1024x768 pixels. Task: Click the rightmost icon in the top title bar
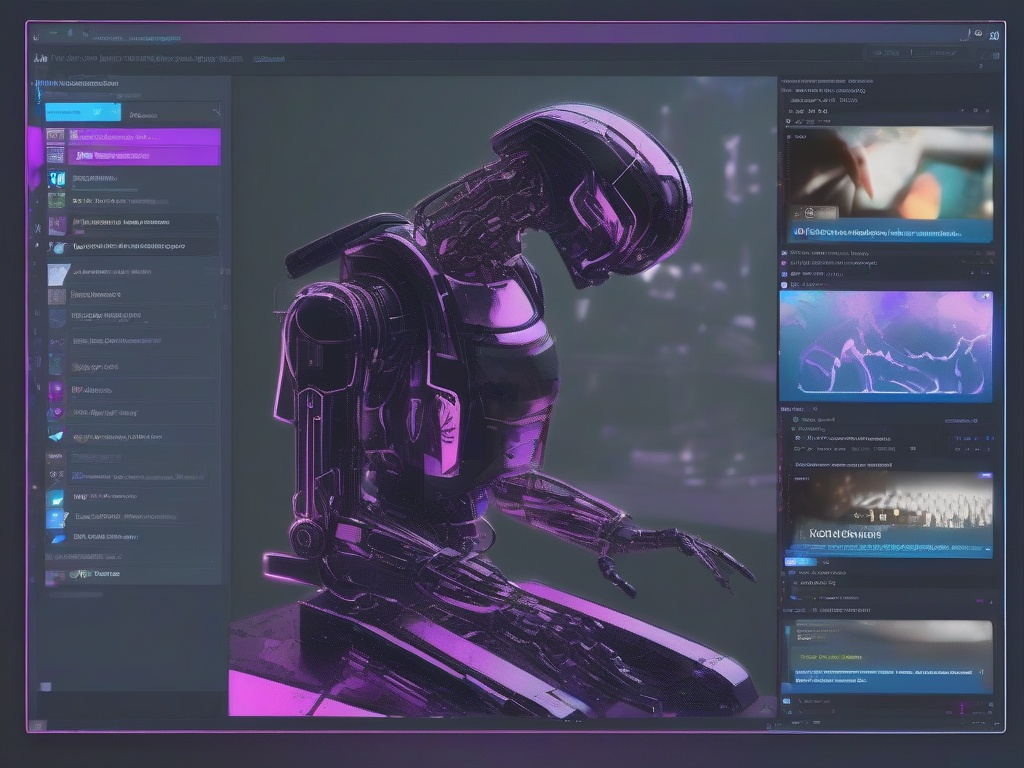(x=994, y=35)
